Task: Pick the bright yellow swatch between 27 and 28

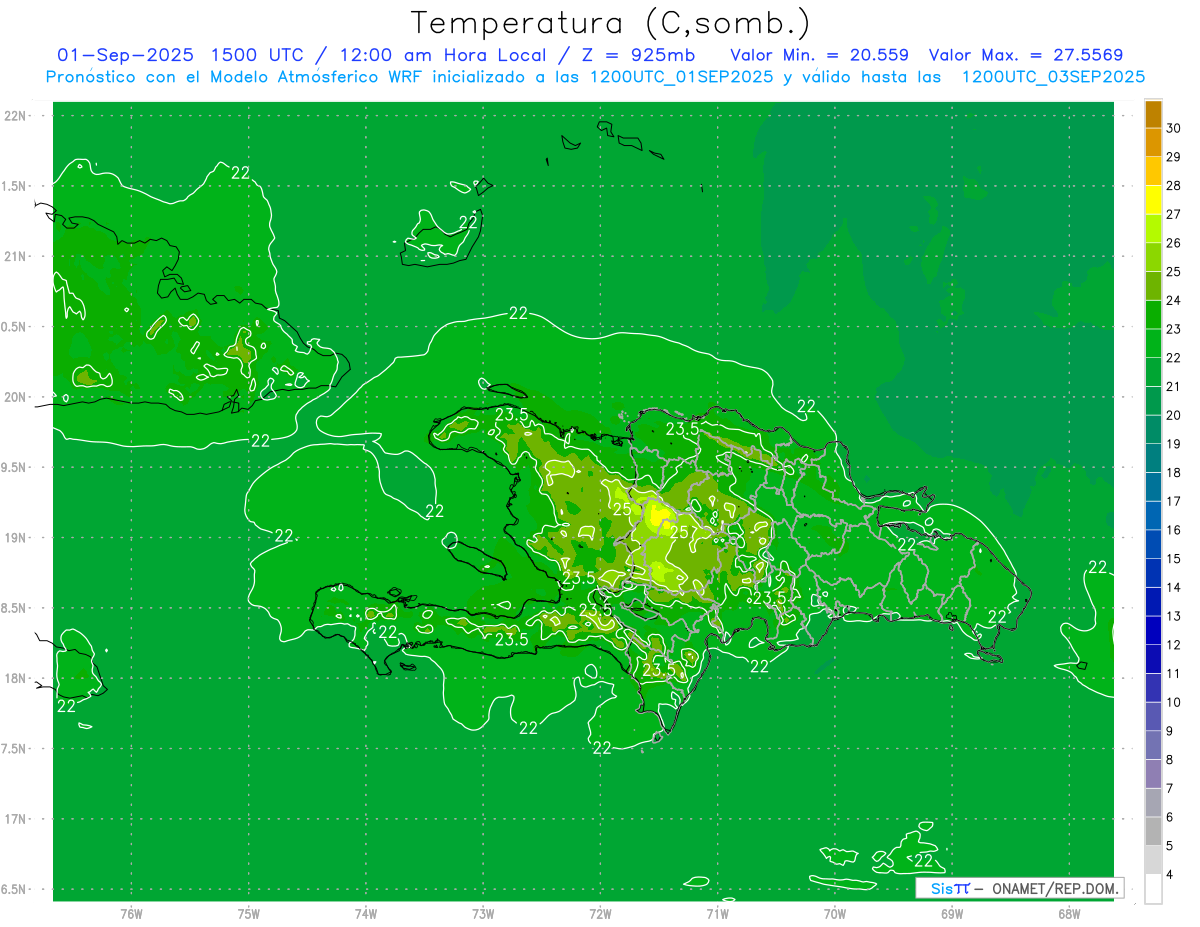Action: 1153,200
